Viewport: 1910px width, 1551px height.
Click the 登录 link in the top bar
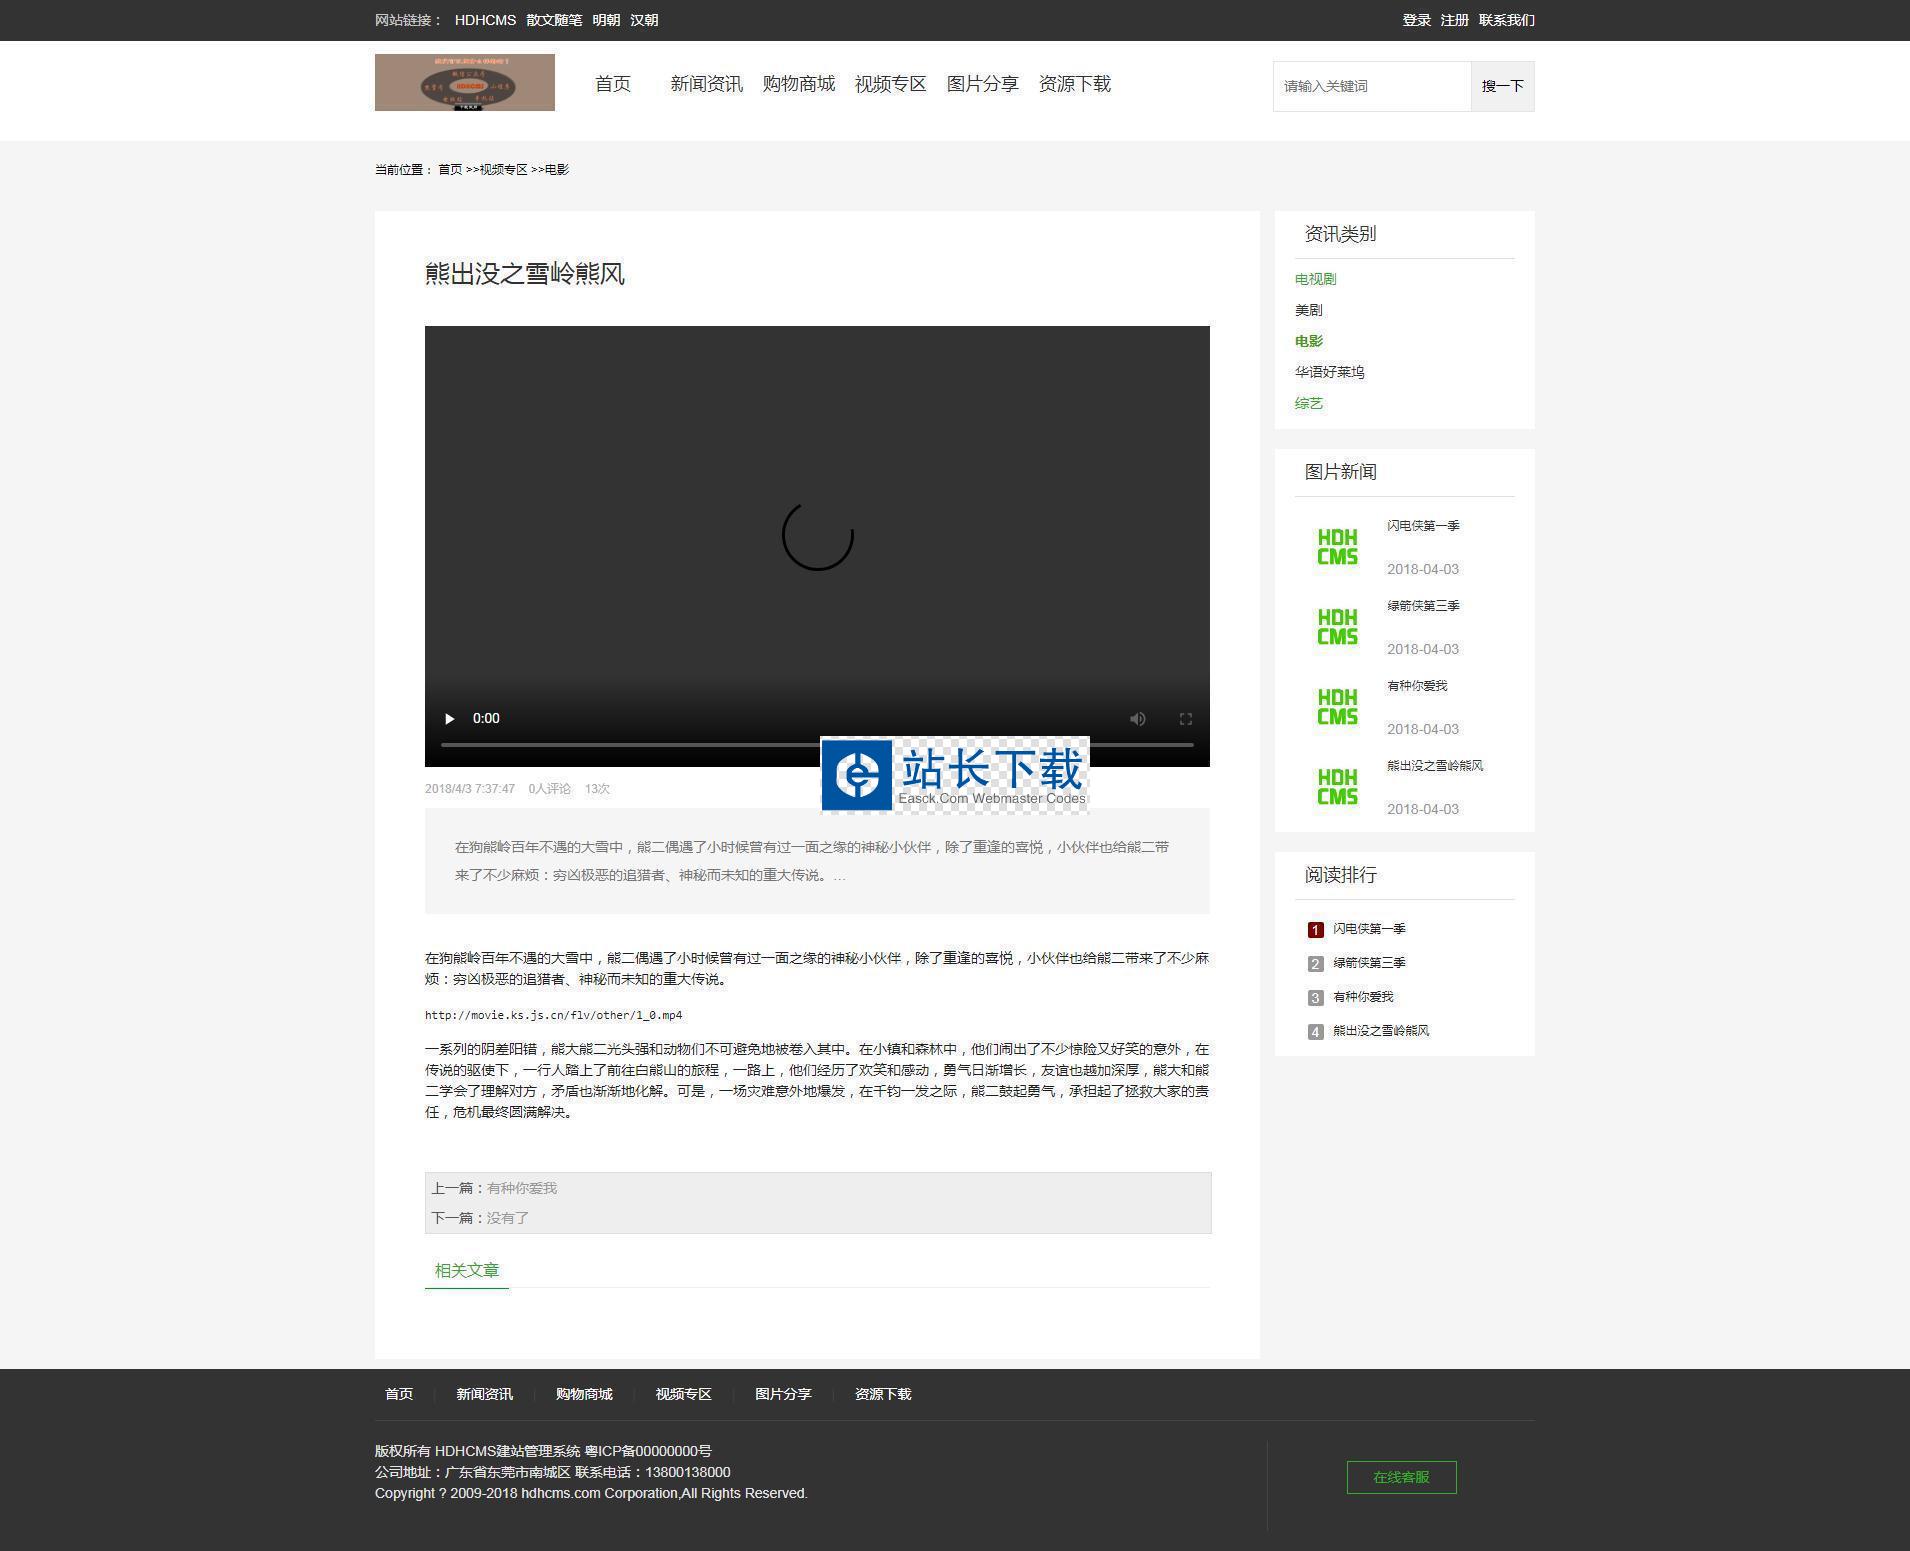[x=1416, y=20]
